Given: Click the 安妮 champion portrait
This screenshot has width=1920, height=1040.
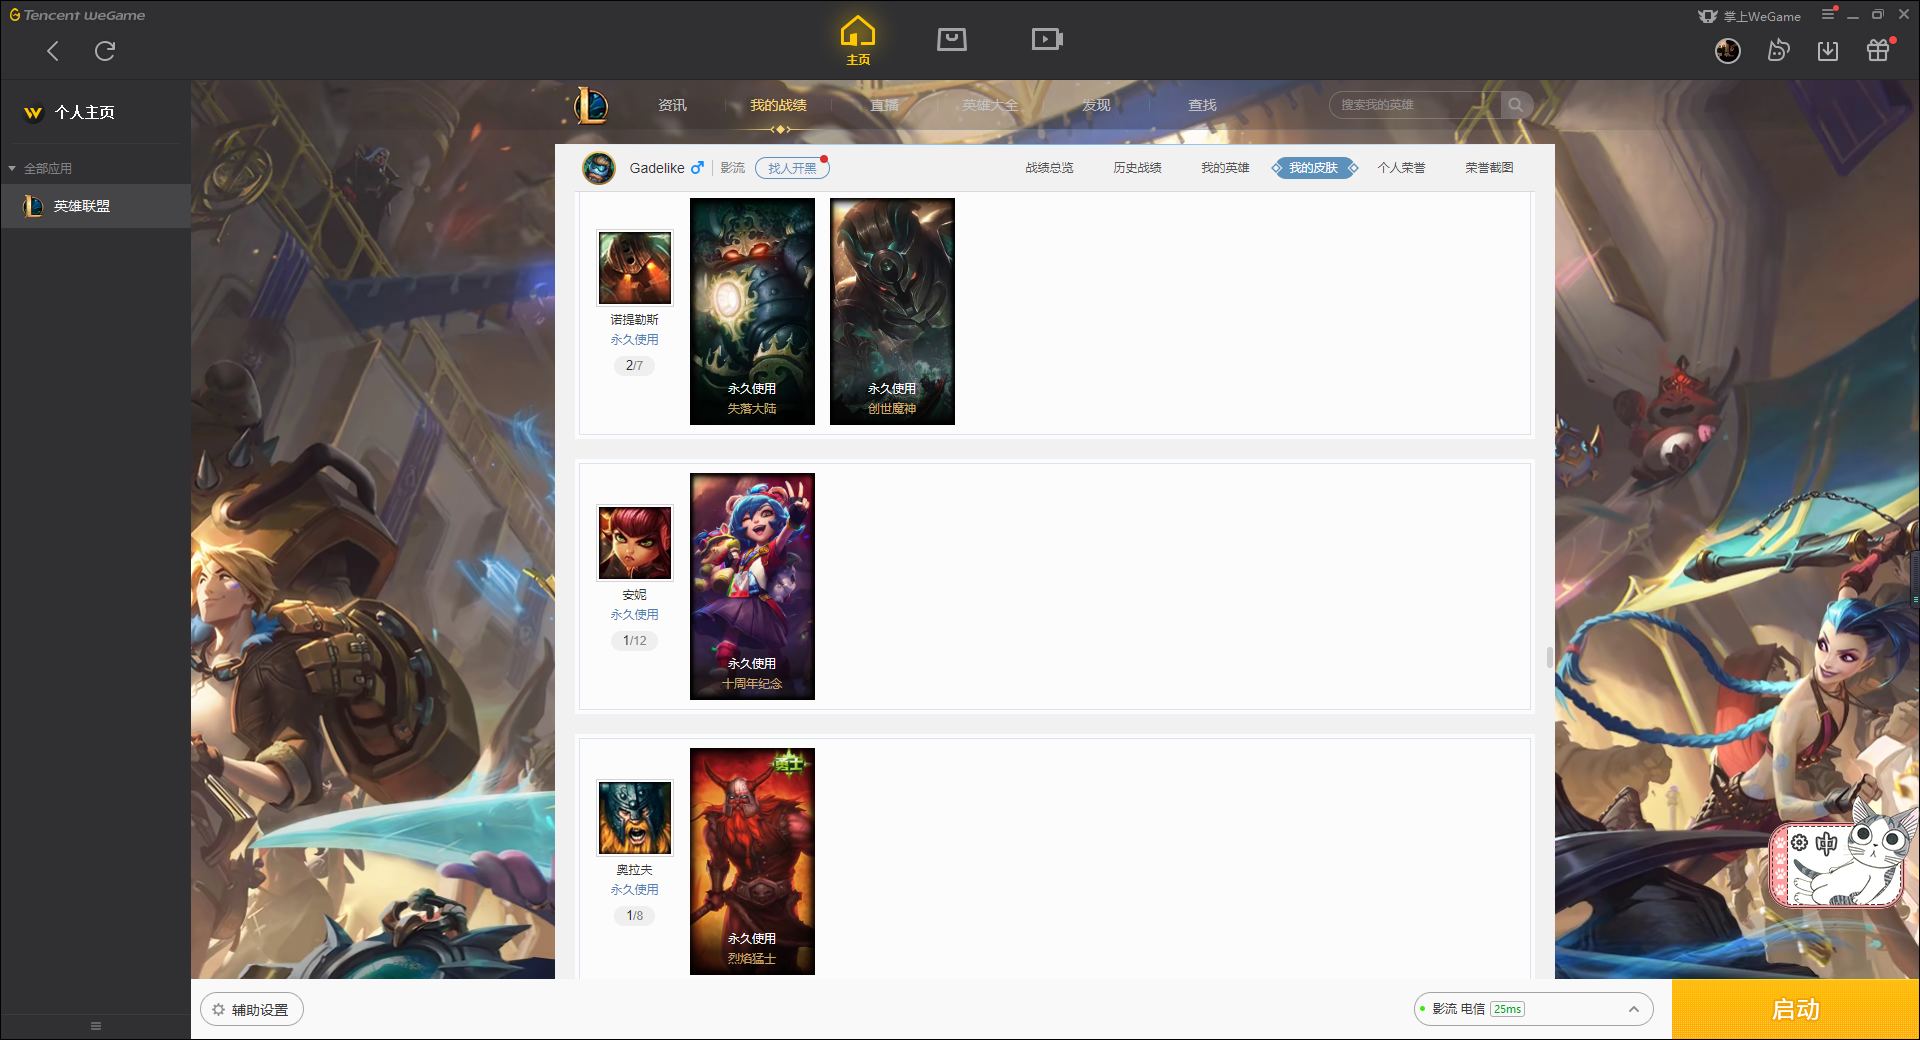Looking at the screenshot, I should coord(635,543).
